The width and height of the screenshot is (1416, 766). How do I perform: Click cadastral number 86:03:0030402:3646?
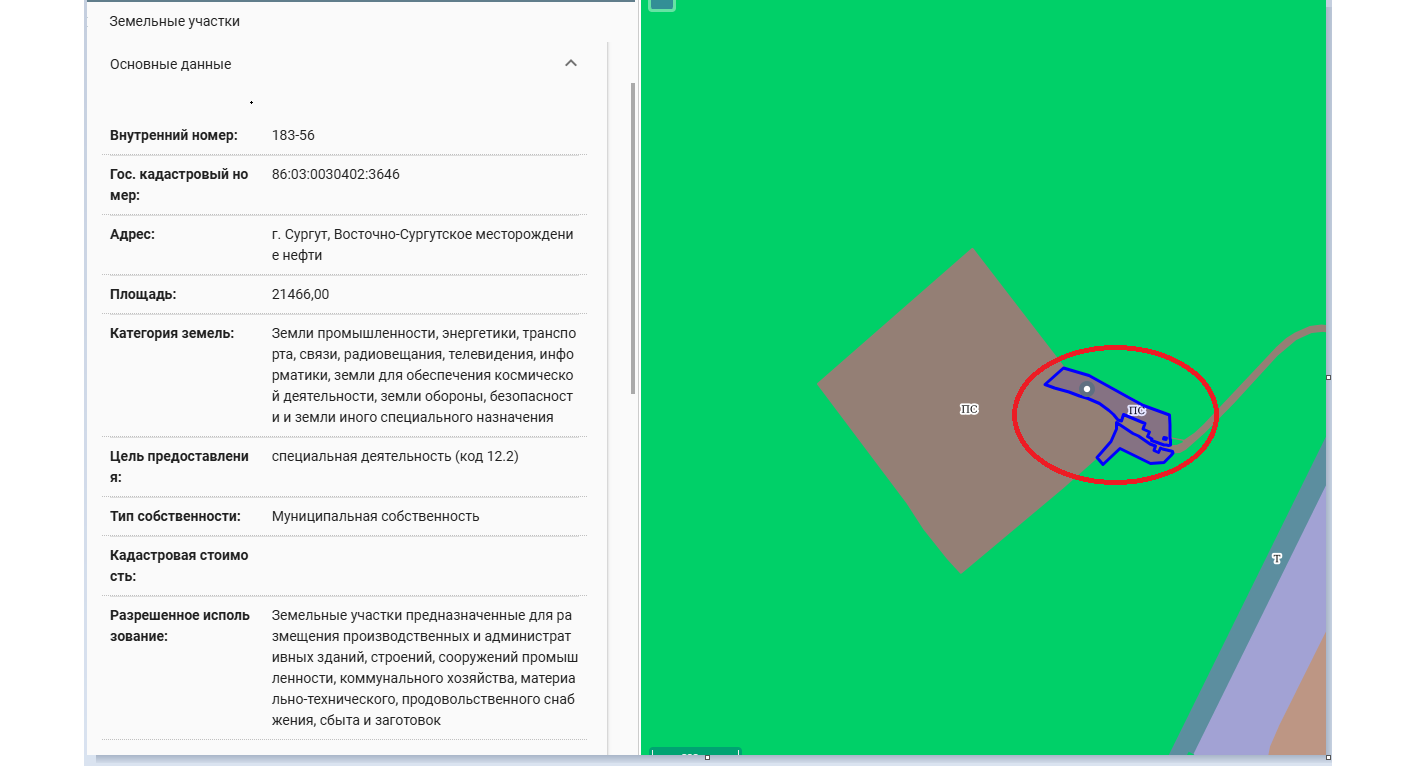[x=336, y=174]
